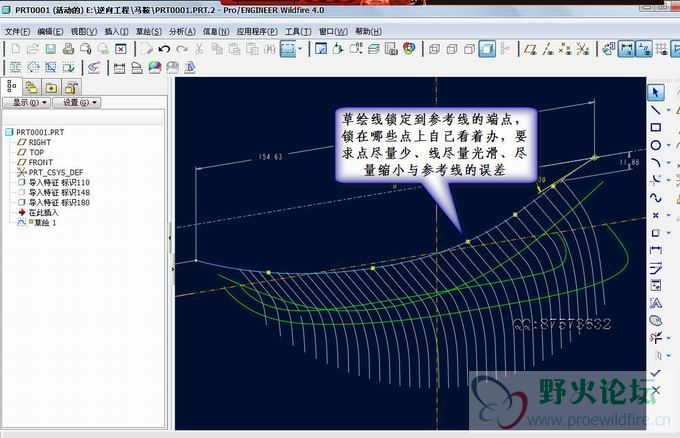Viewport: 680px width, 438px height.
Task: Open the Applications menu (应用程序)
Action: pos(257,31)
